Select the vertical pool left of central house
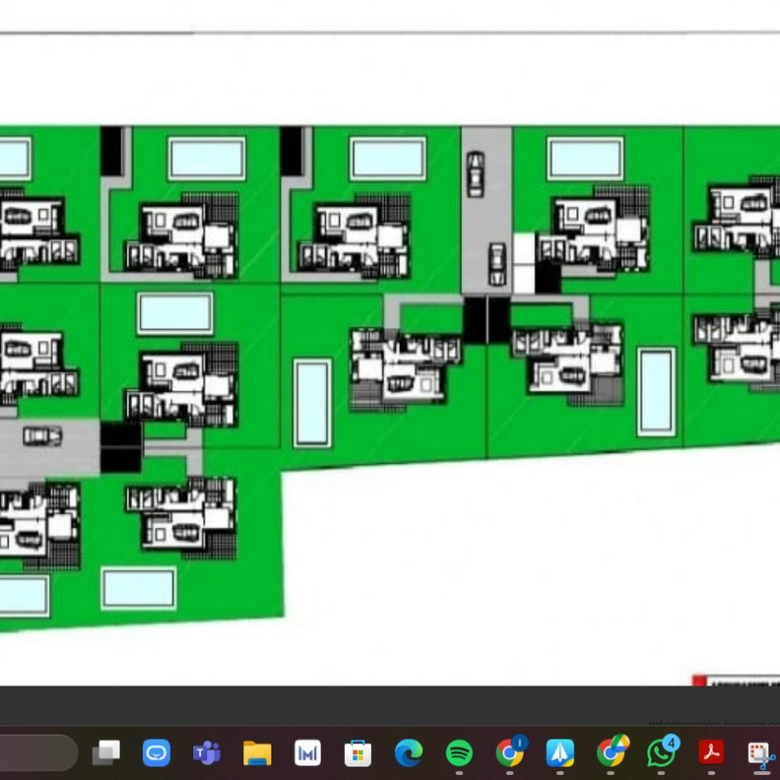780x780 pixels. tap(312, 403)
